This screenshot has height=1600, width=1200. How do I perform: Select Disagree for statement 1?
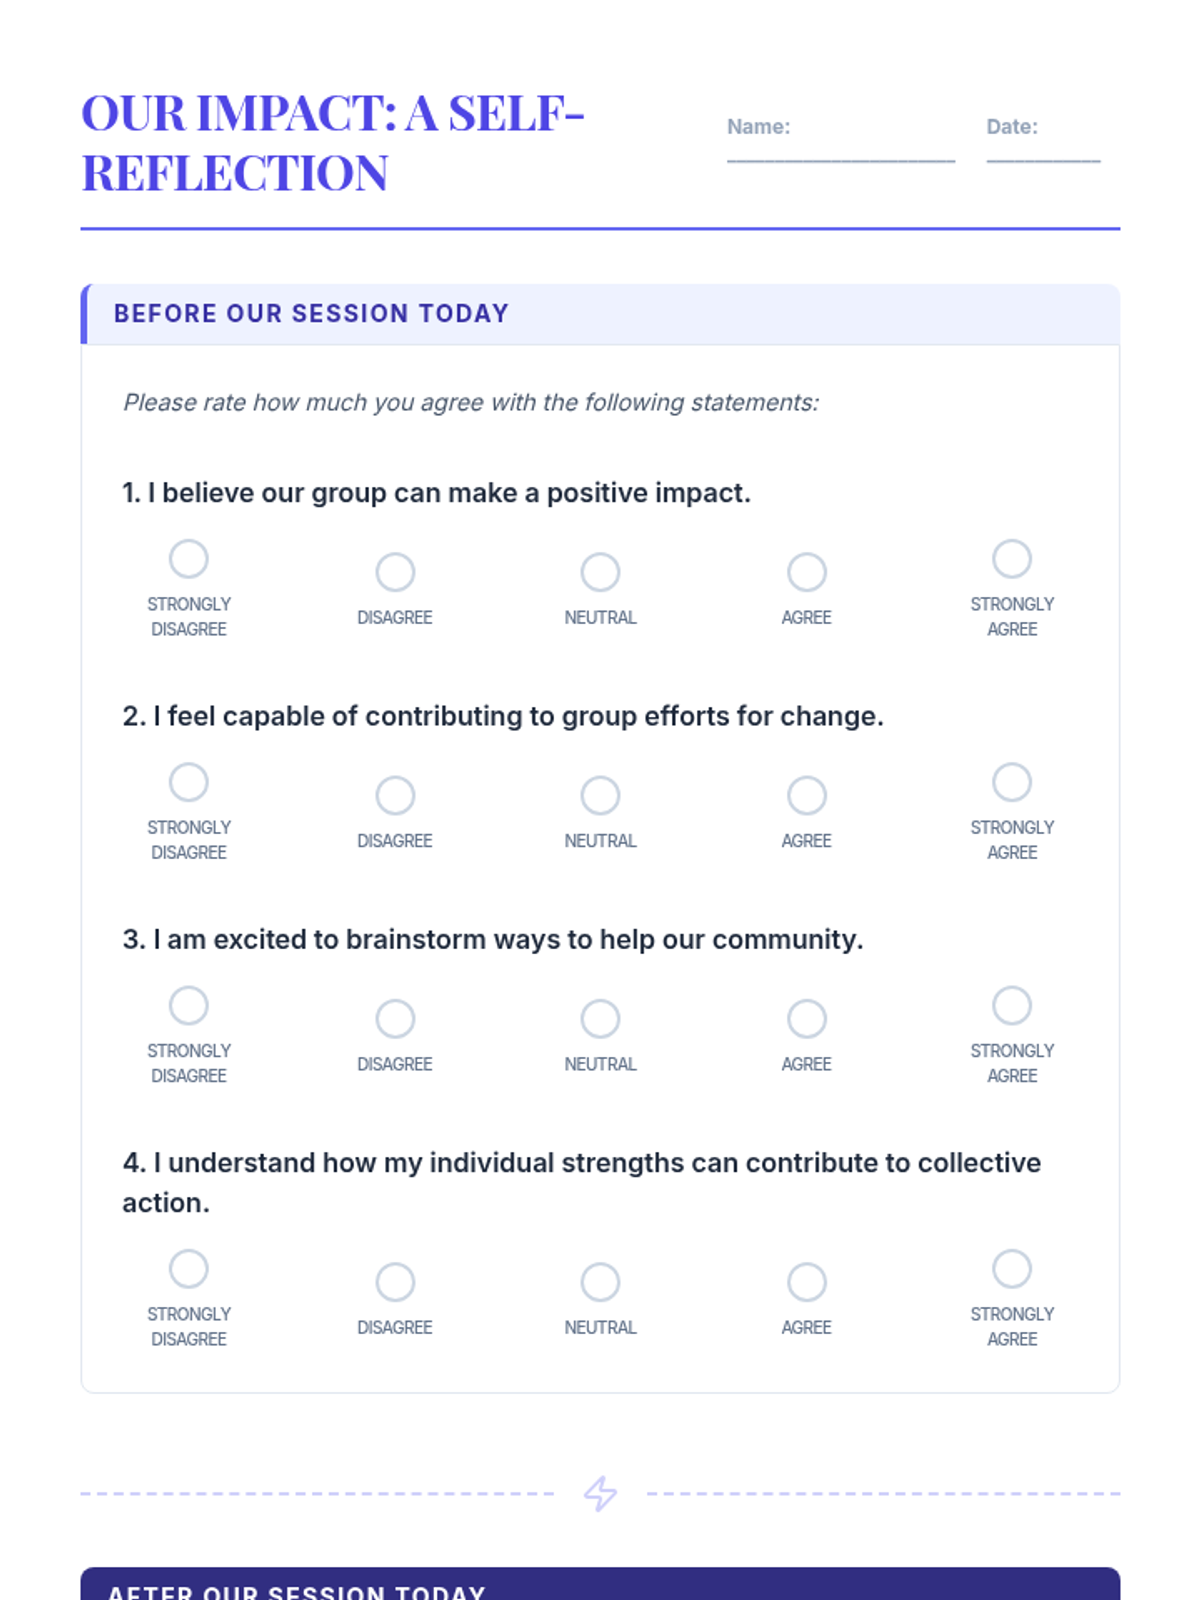tap(395, 572)
